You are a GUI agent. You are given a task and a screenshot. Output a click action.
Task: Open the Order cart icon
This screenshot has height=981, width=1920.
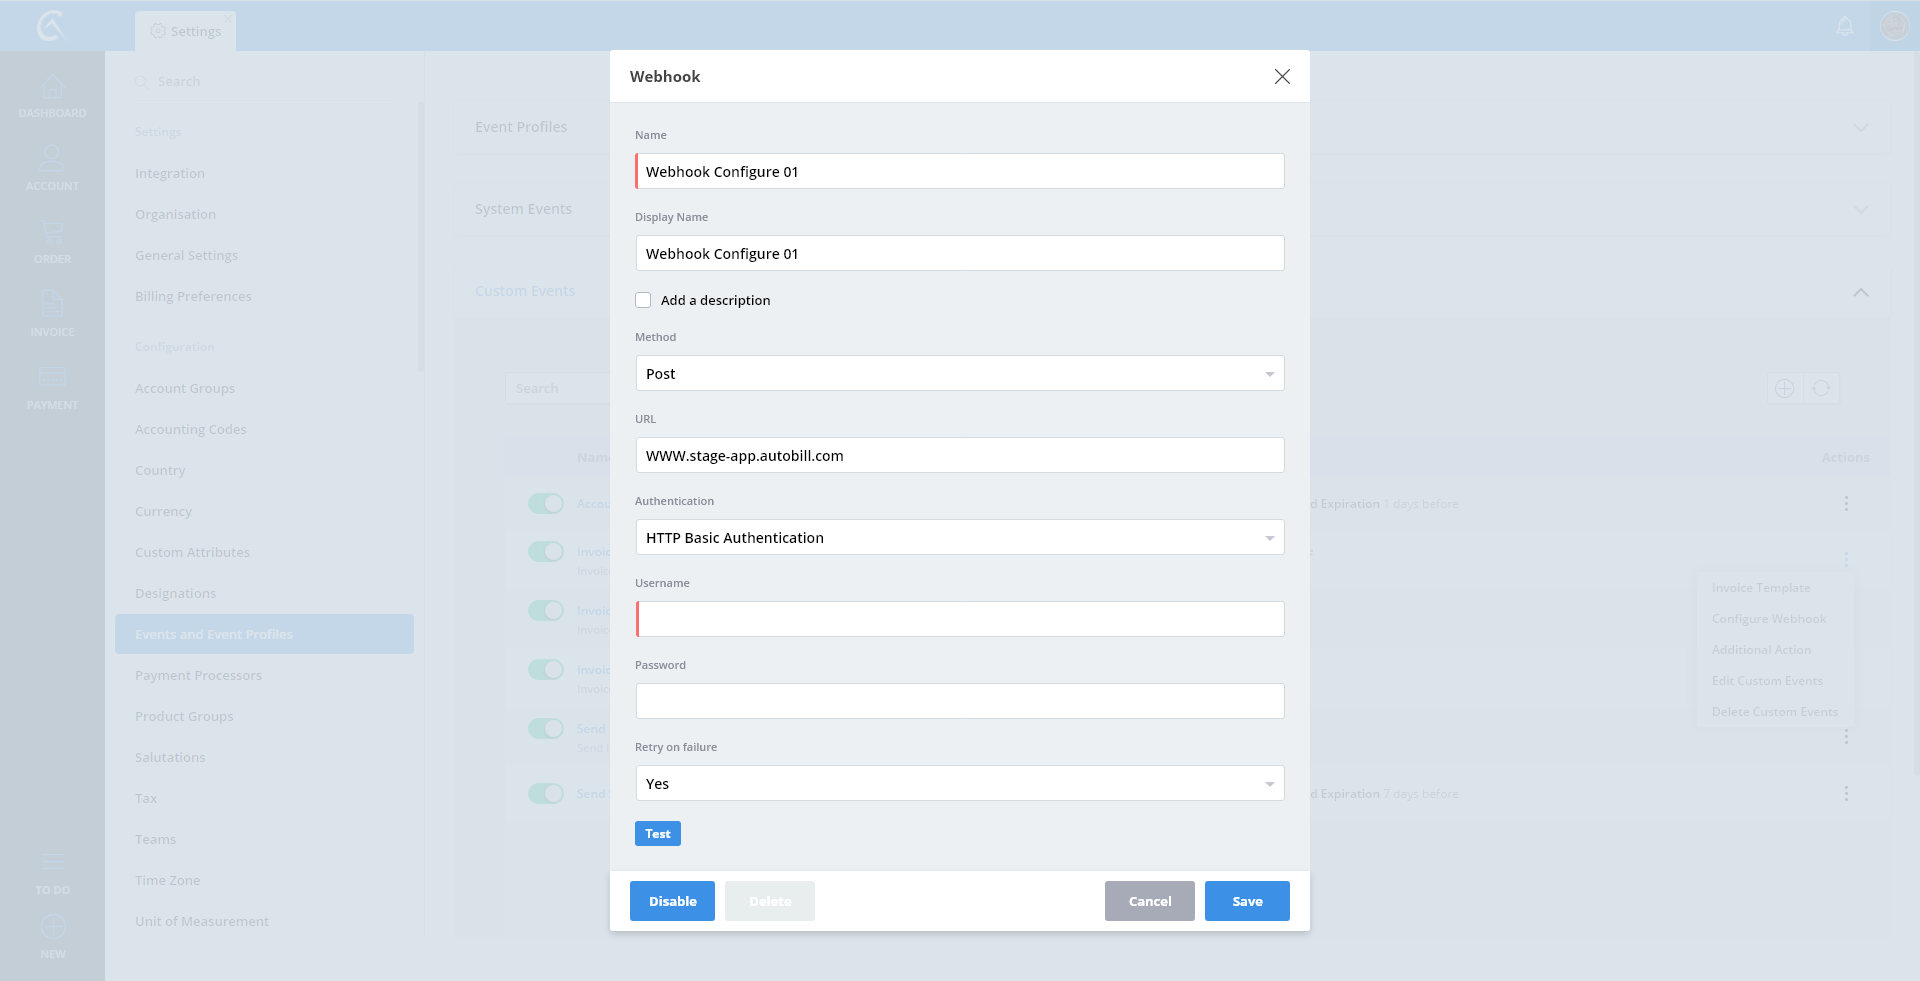tap(52, 234)
